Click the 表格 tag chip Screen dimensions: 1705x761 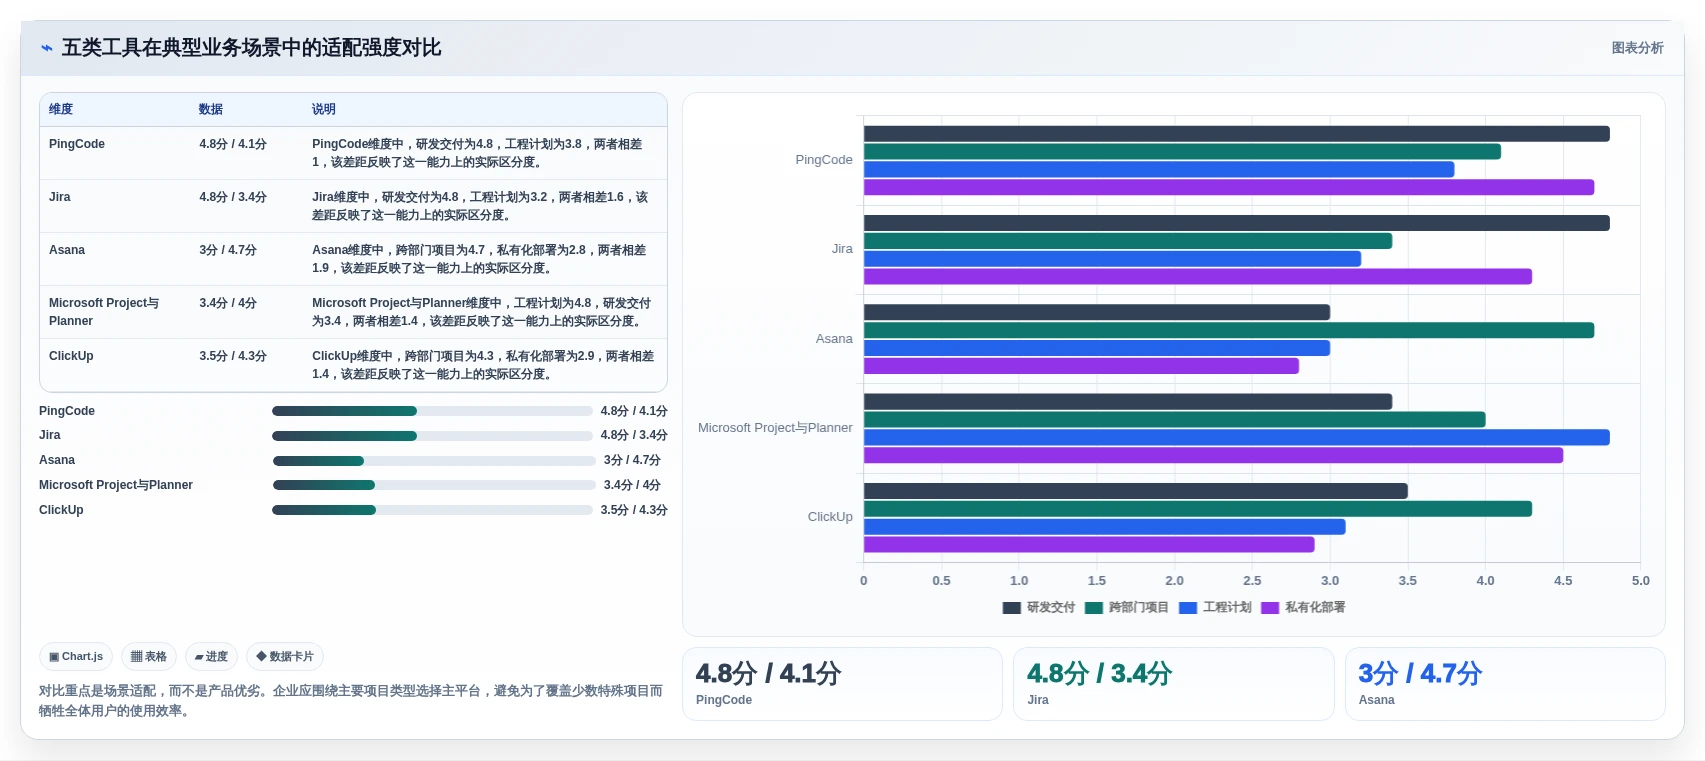tap(149, 657)
